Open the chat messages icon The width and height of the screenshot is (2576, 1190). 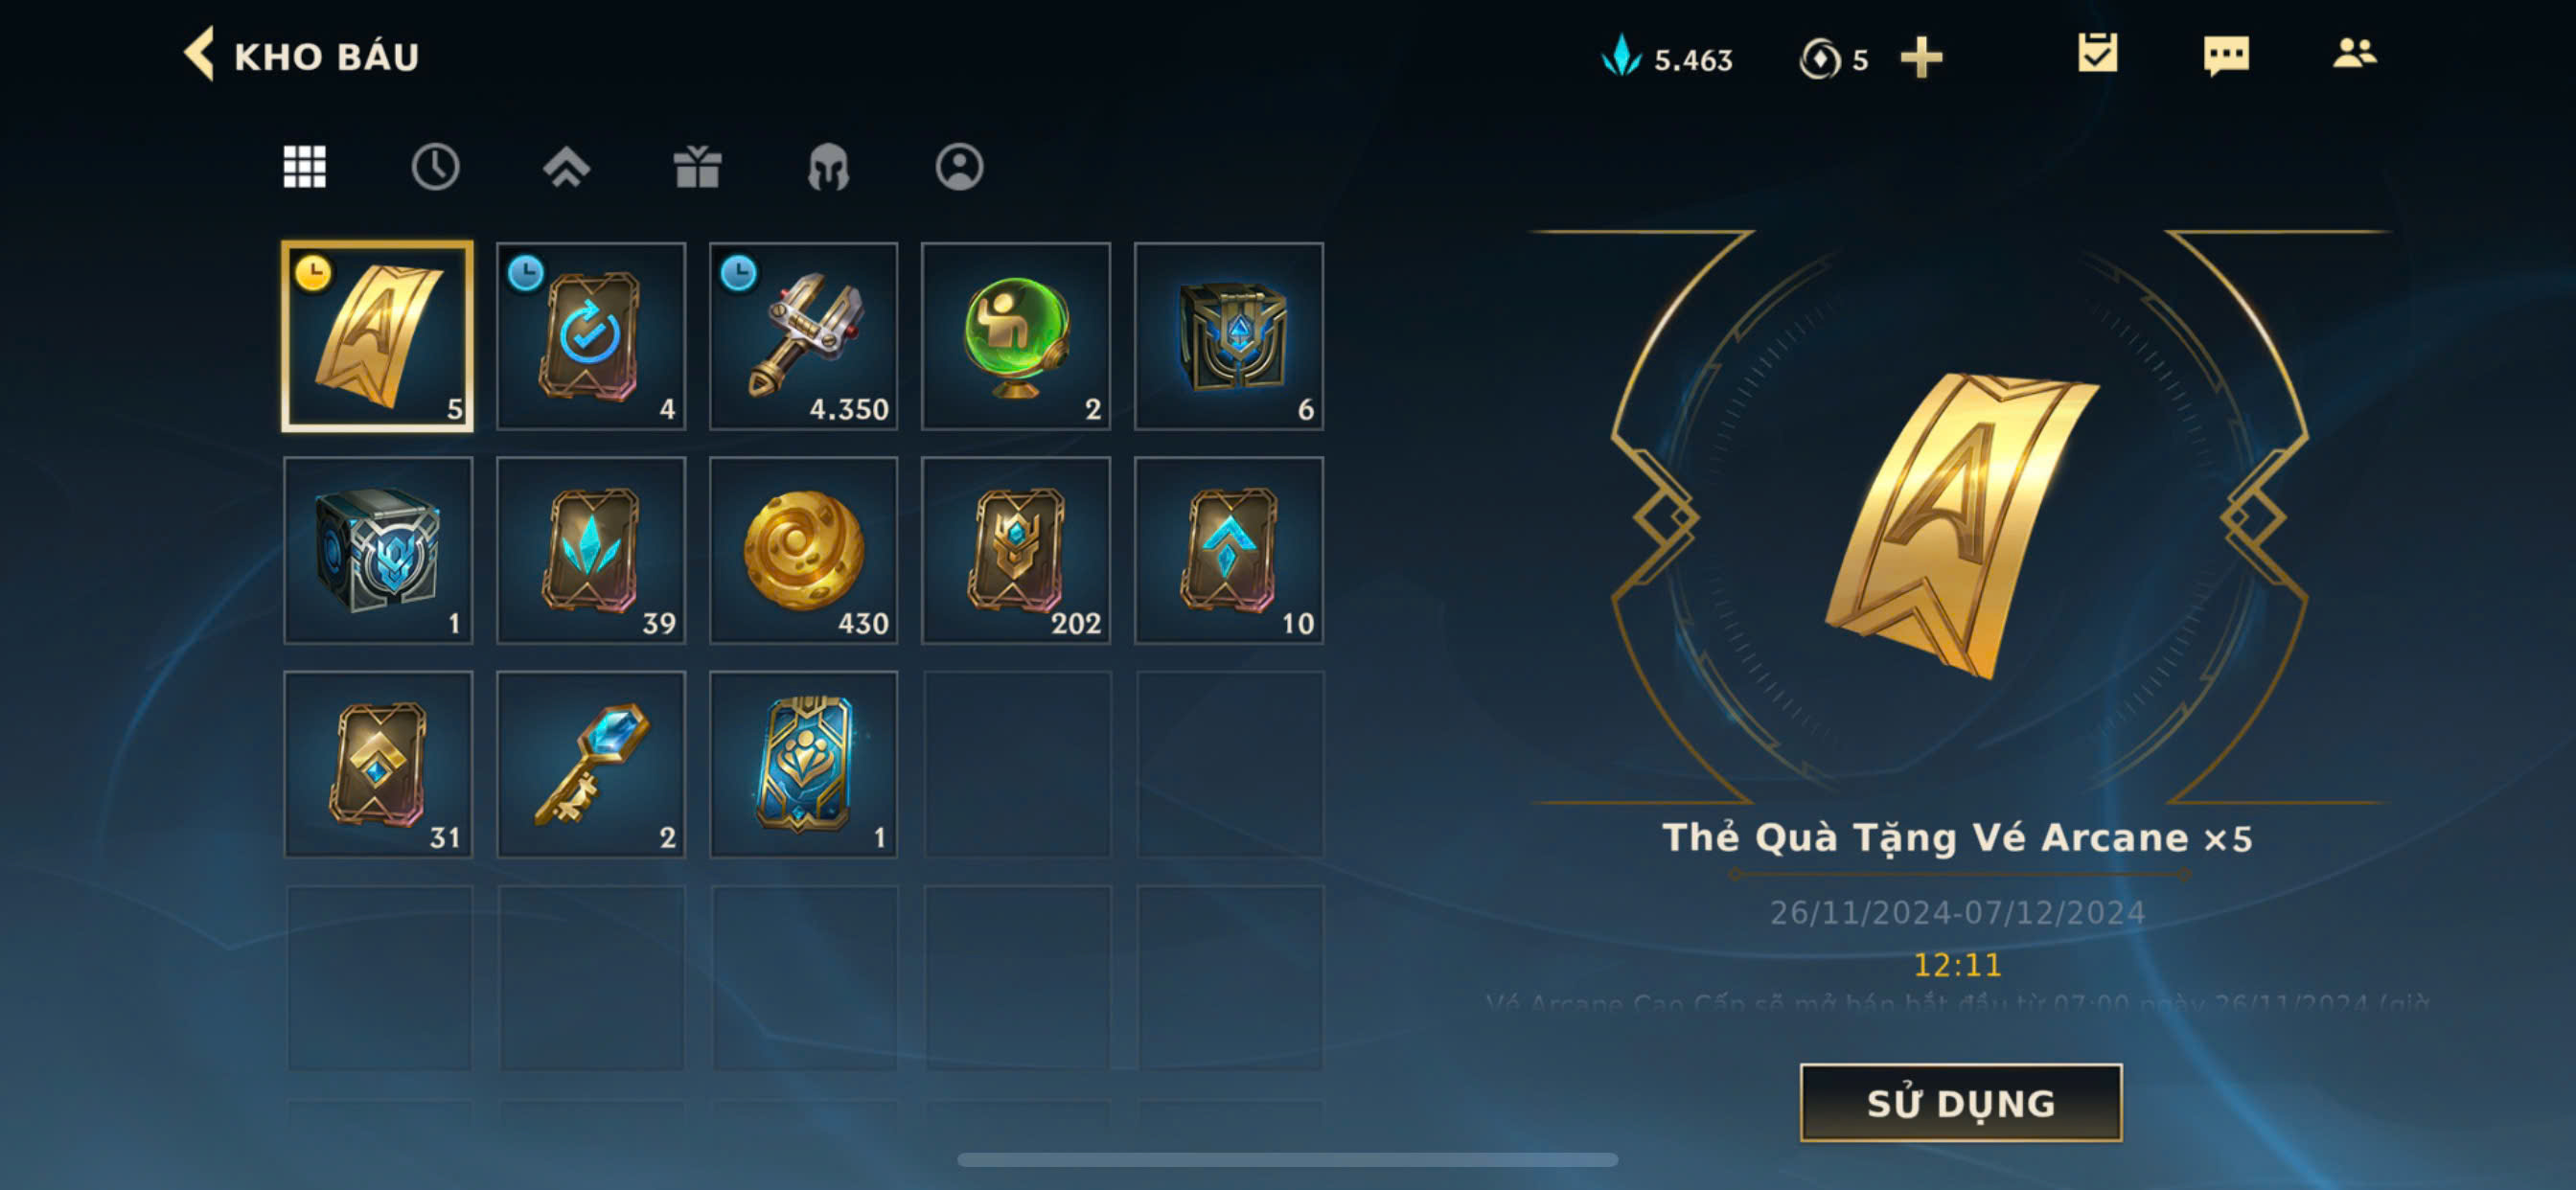click(x=2226, y=55)
